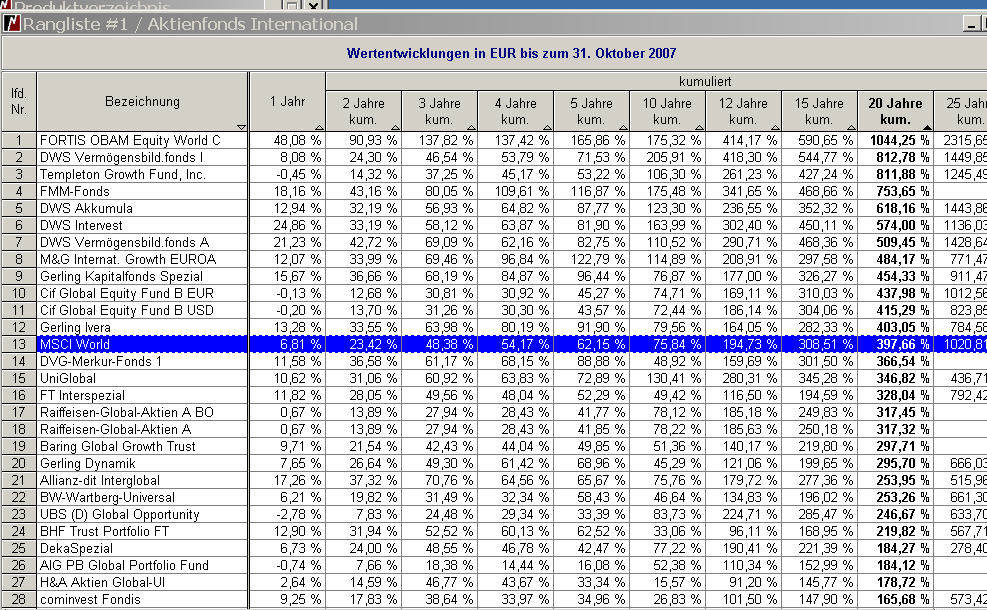Image resolution: width=987 pixels, height=610 pixels.
Task: Click the 397,66 % MSCI World 20-year value
Action: [x=902, y=344]
